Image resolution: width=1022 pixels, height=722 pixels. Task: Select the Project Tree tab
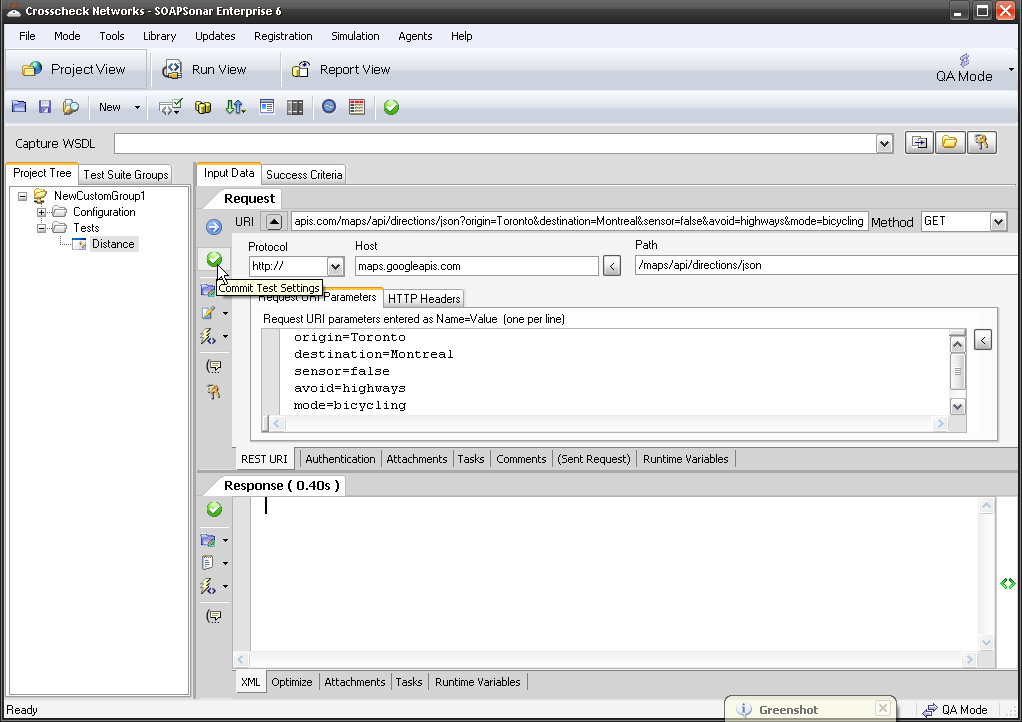(x=42, y=173)
